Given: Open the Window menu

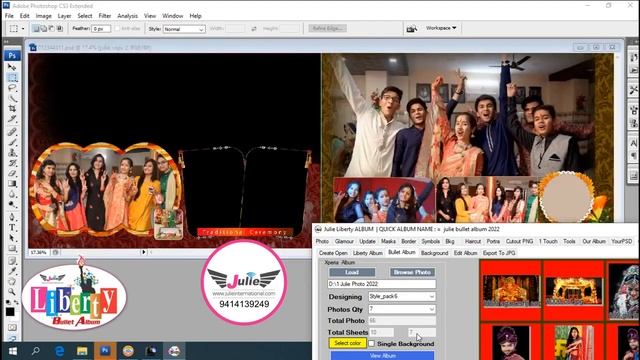Looking at the screenshot, I should pyautogui.click(x=173, y=16).
